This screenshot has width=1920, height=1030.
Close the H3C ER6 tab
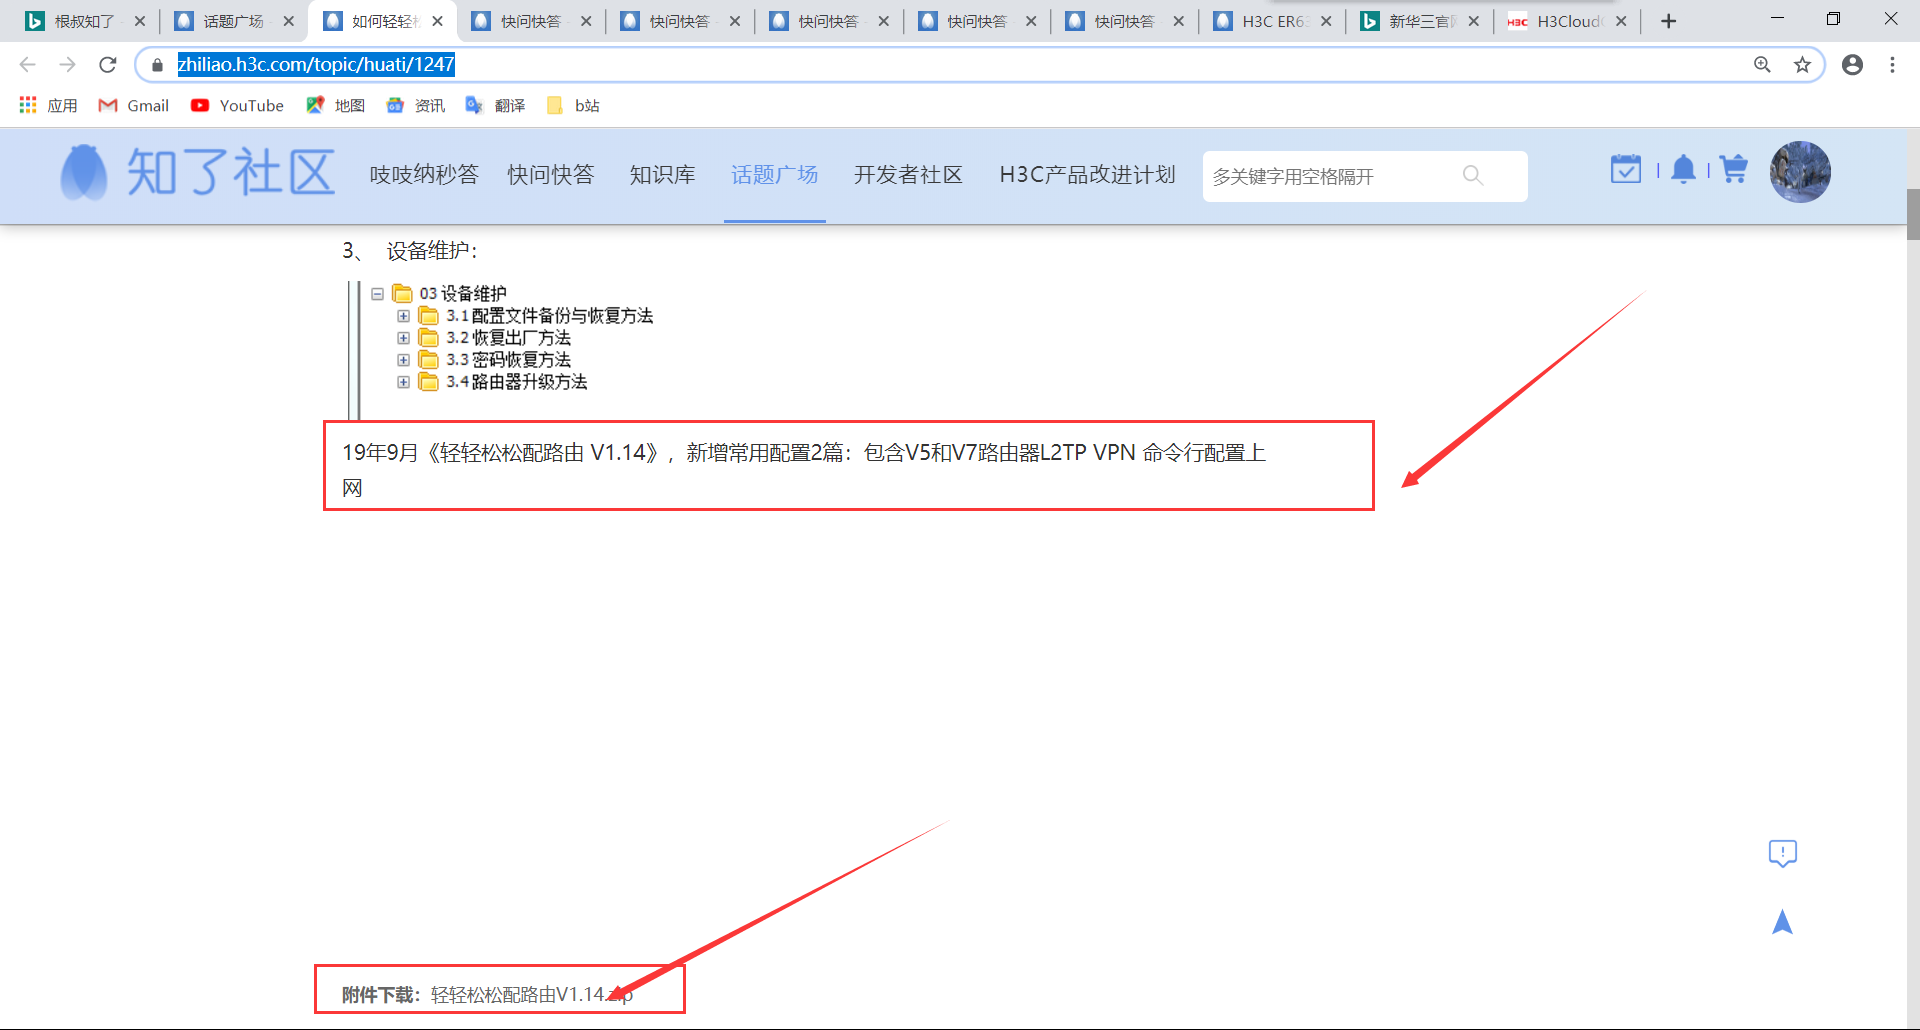[1326, 21]
